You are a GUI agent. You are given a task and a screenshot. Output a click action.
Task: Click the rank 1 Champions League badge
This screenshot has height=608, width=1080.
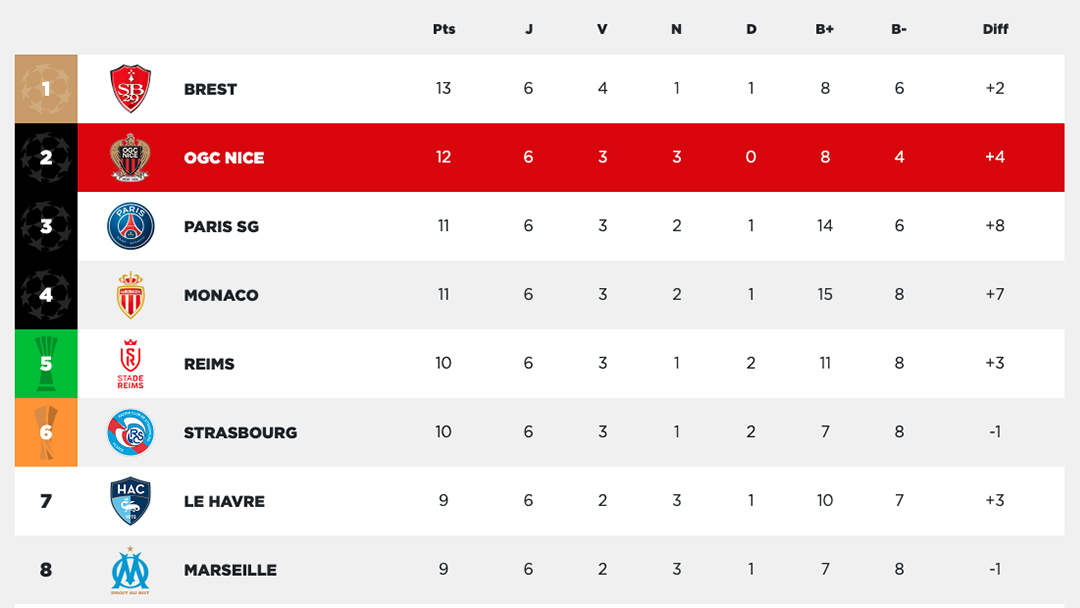46,89
